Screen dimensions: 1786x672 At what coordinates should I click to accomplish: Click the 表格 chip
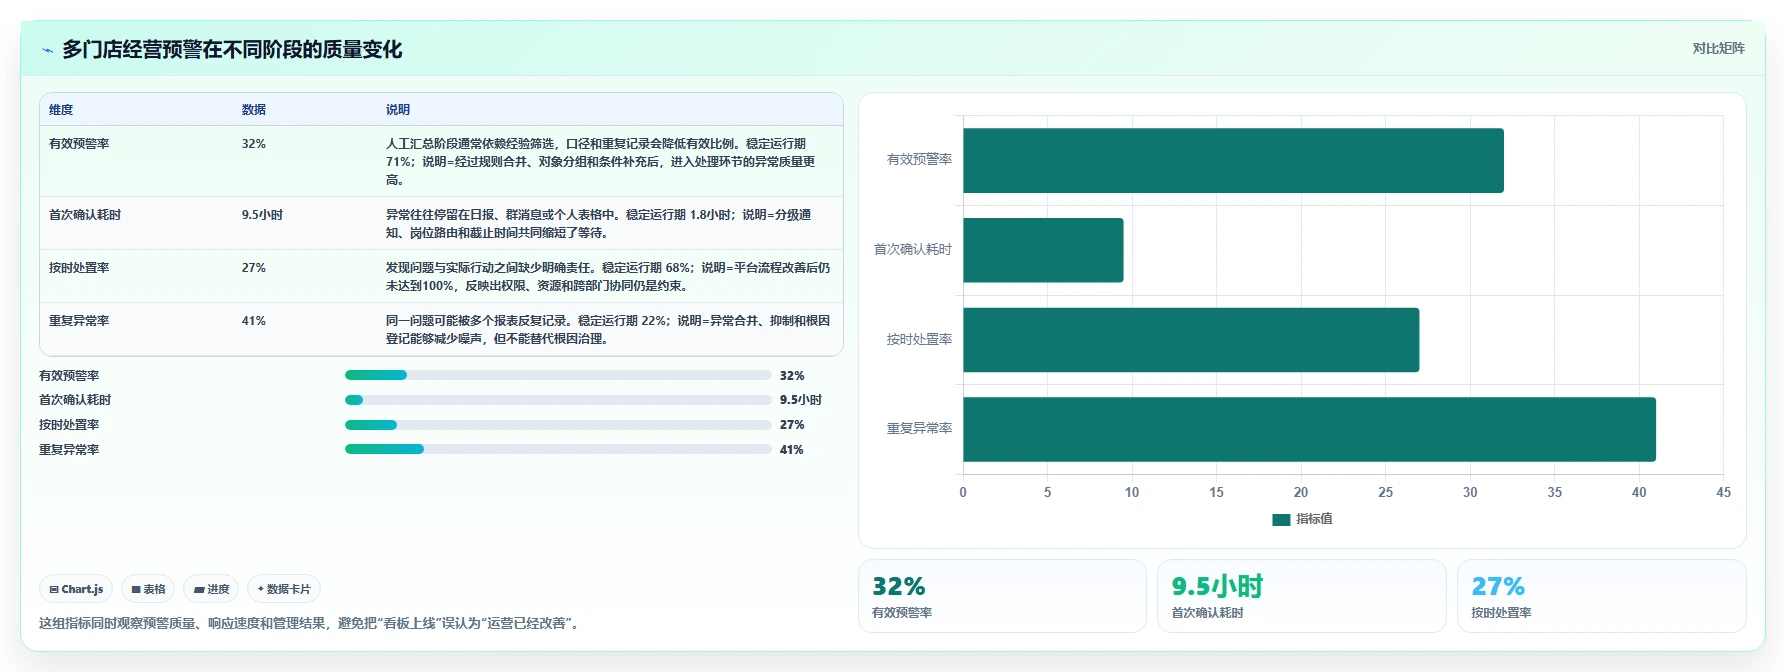point(148,589)
